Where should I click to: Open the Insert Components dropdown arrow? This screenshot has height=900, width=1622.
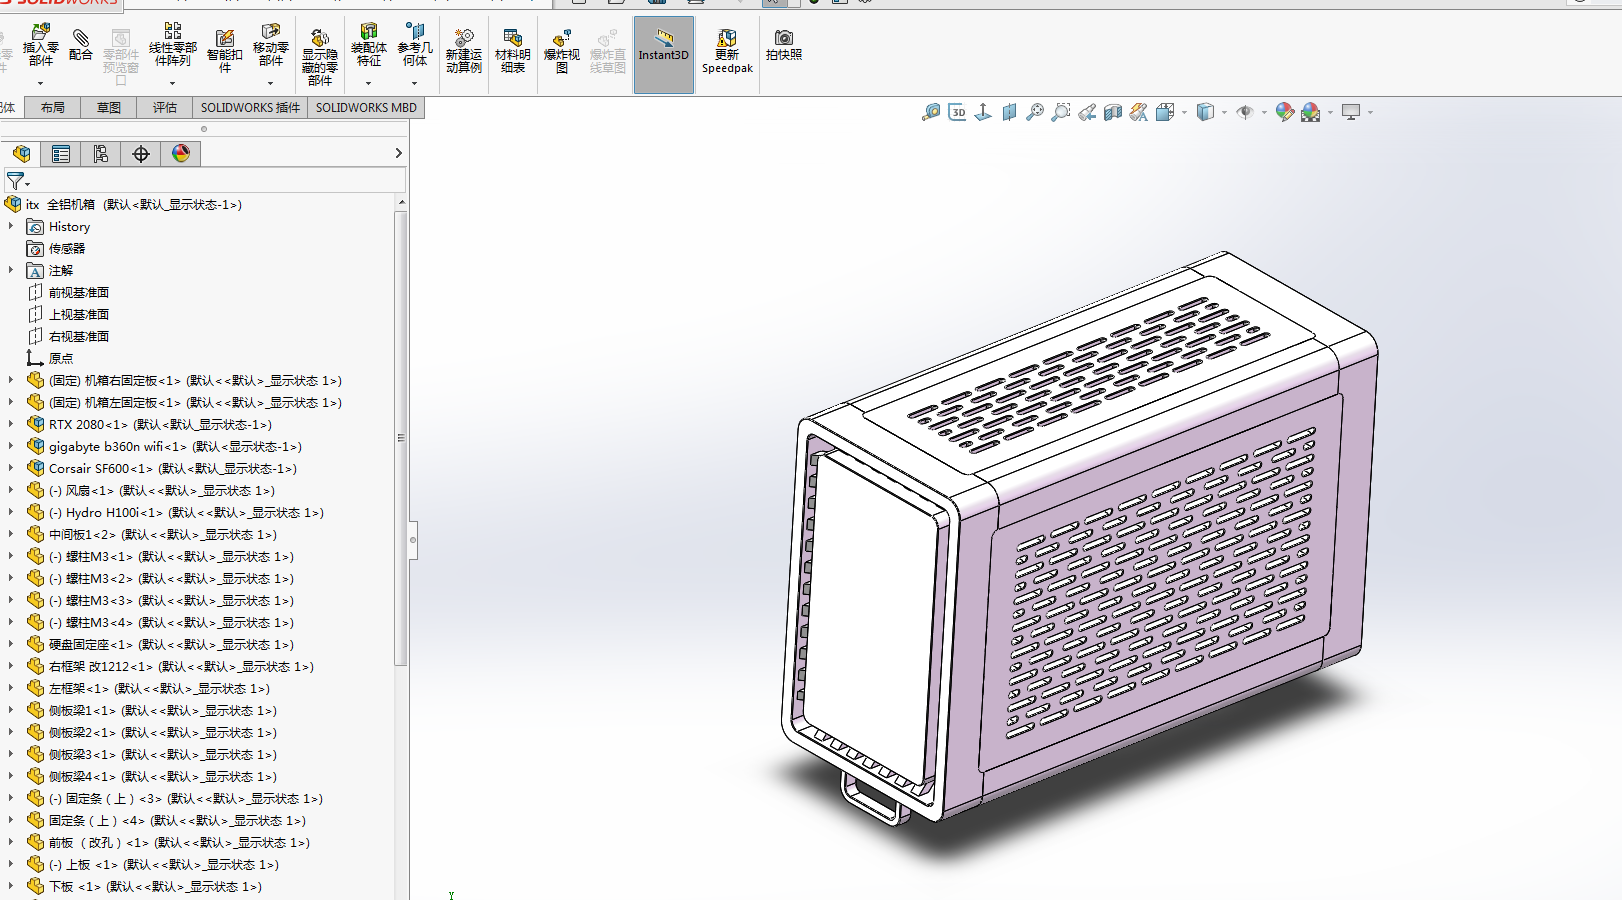click(40, 83)
